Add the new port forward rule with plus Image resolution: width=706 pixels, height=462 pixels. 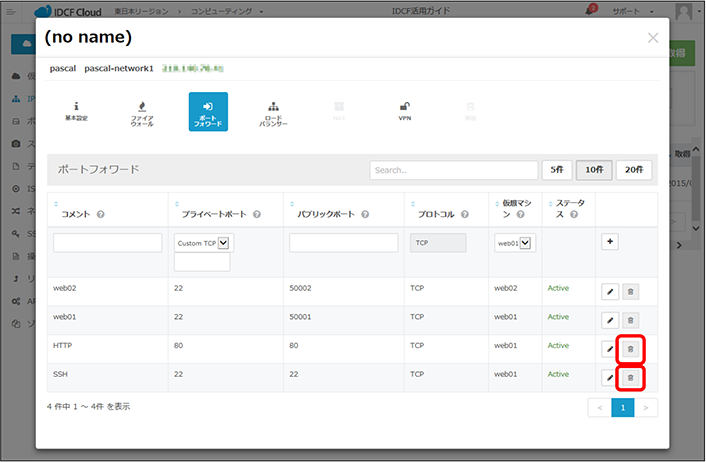tap(610, 242)
